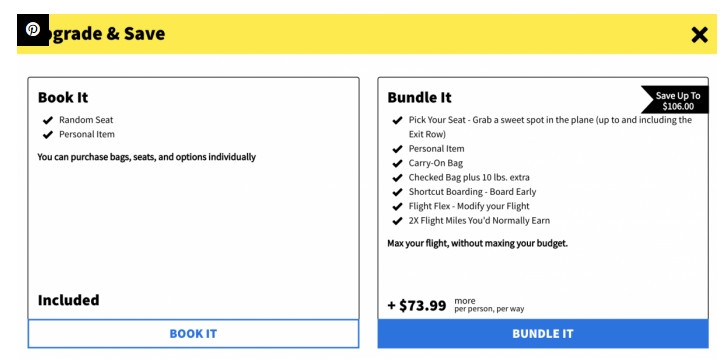This screenshot has width=727, height=361.
Task: Click the Pinterest save icon
Action: click(33, 30)
